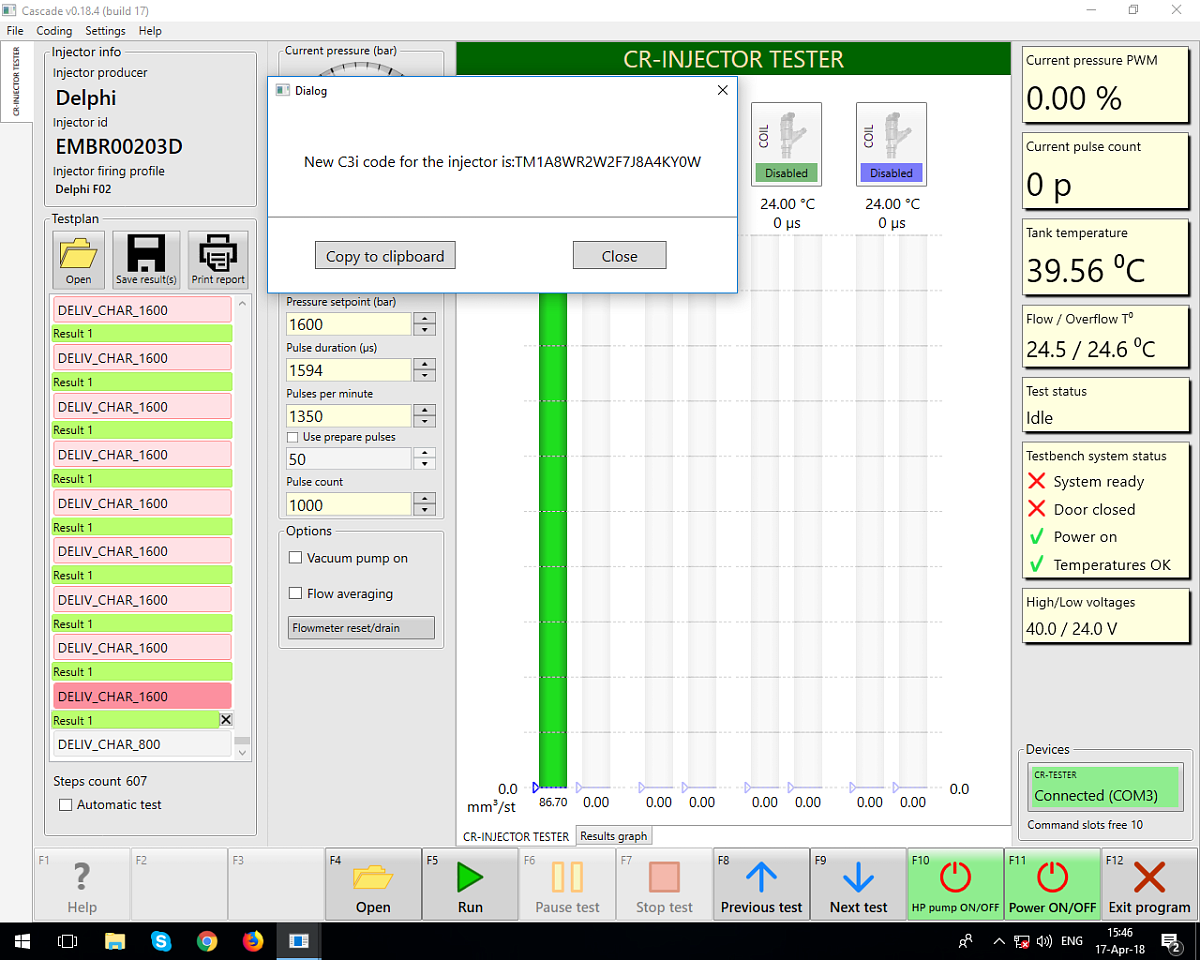Viewport: 1200px width, 960px height.
Task: Open a testplan with the folder icon
Action: click(79, 260)
